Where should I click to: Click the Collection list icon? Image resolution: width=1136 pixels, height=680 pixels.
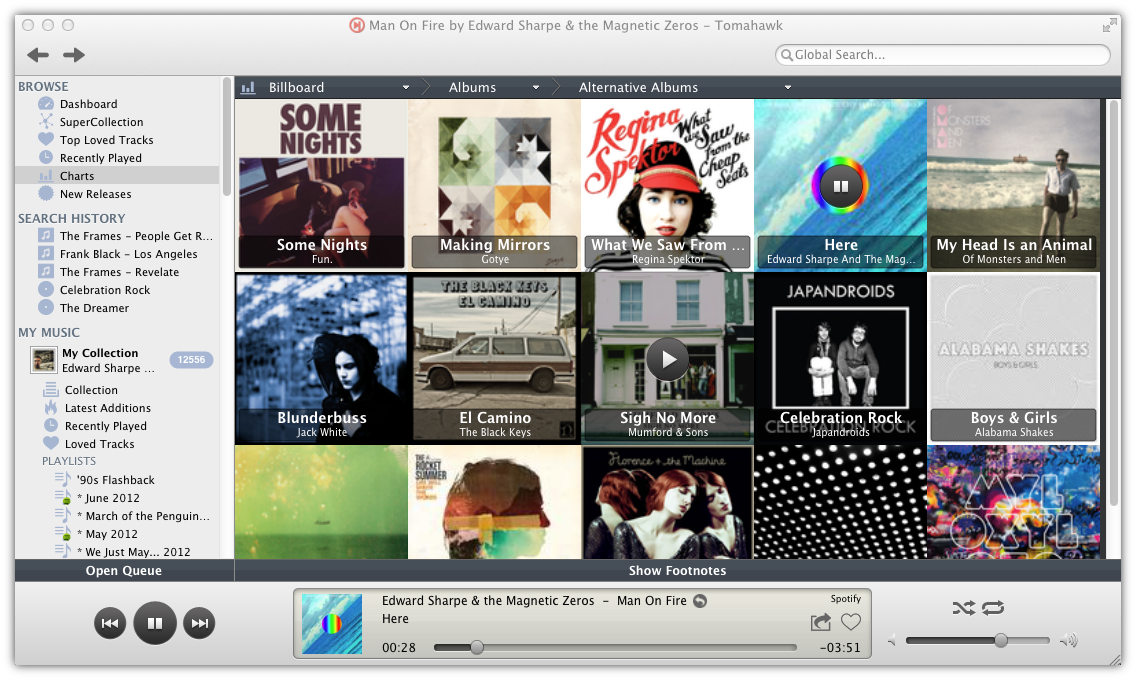[x=51, y=390]
